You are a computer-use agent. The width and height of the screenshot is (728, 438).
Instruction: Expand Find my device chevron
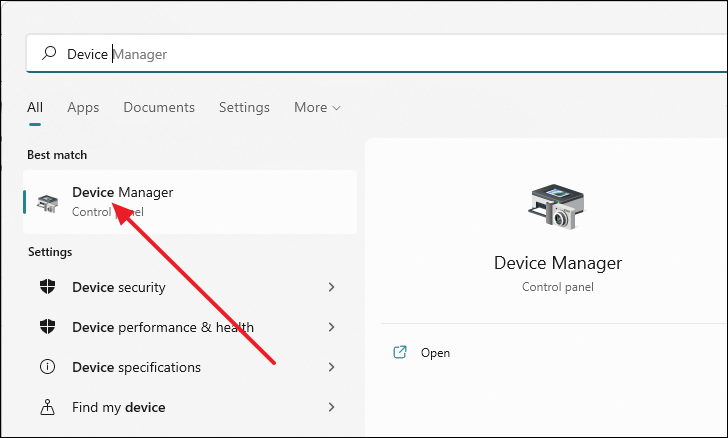[x=332, y=407]
